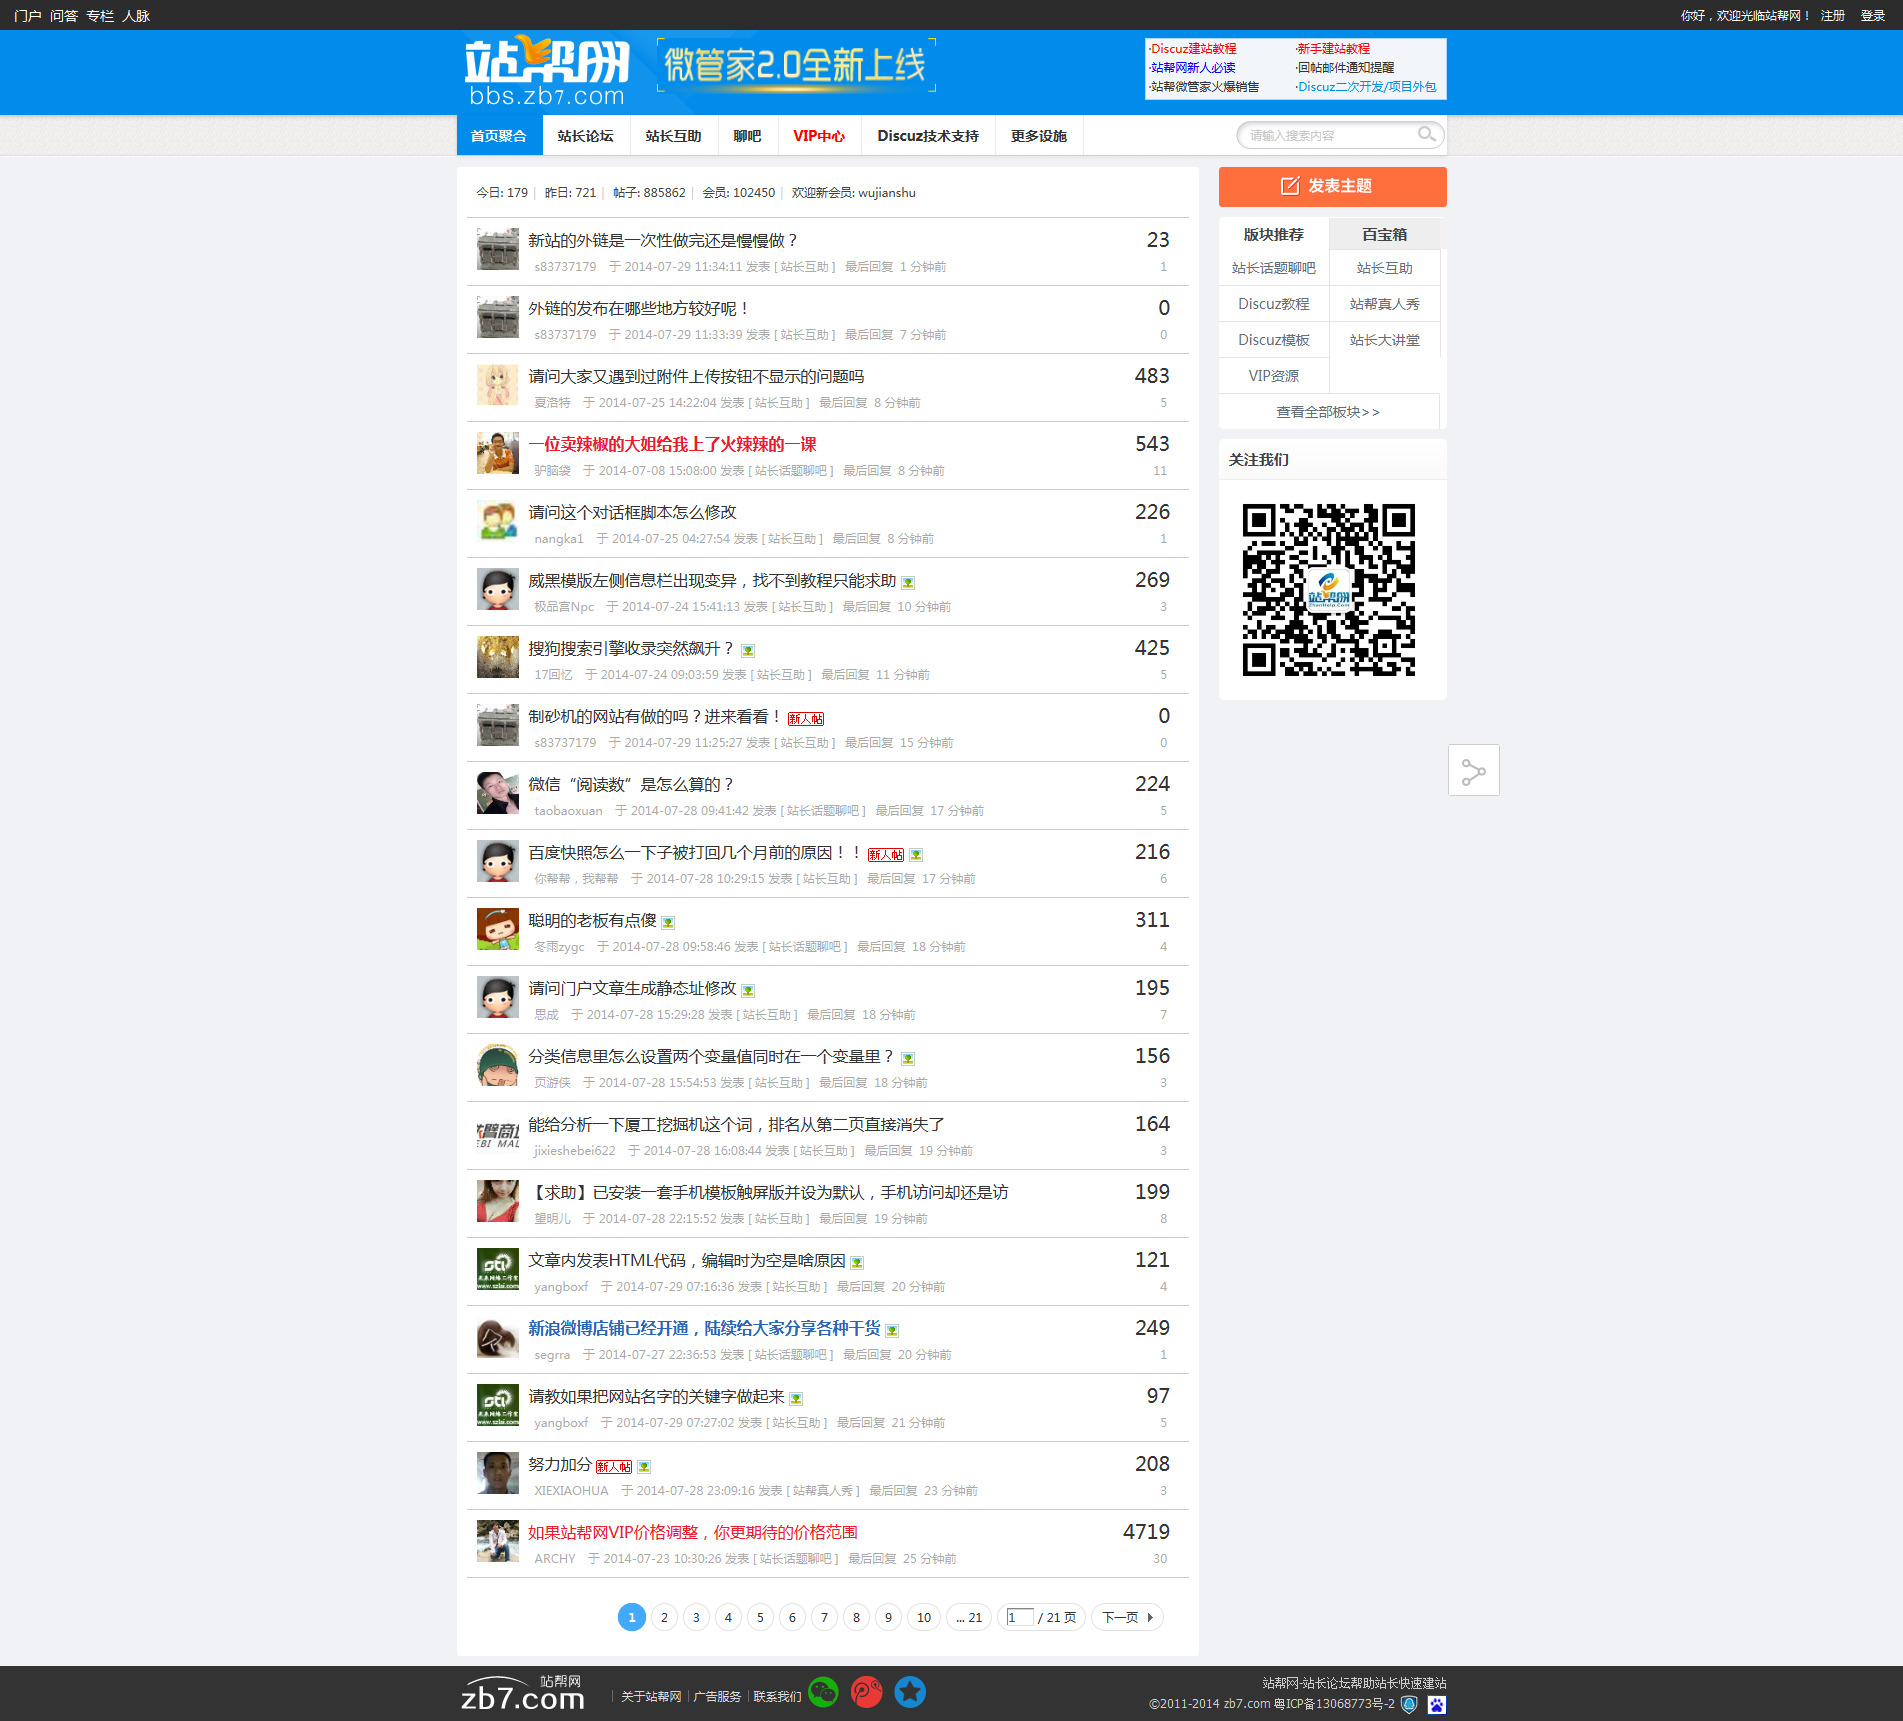The height and width of the screenshot is (1721, 1903).
Task: Open the ARCHY author avatar
Action: tap(497, 1541)
